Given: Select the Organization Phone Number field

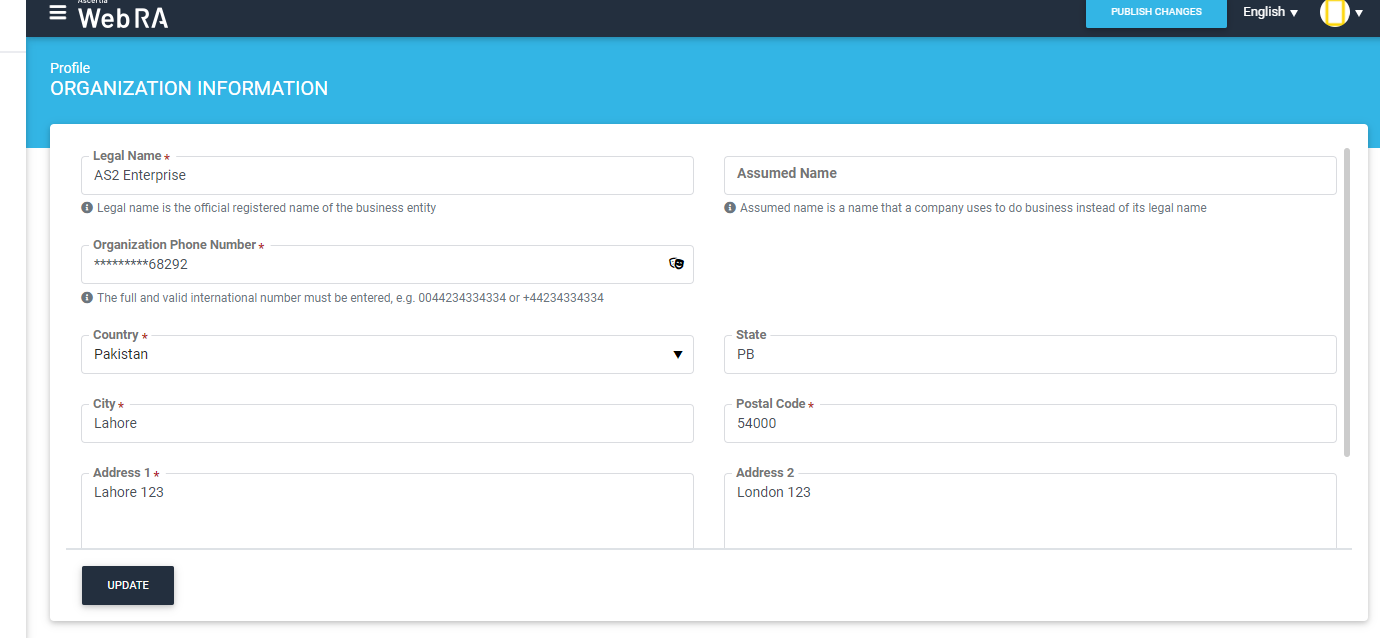Looking at the screenshot, I should [x=370, y=265].
